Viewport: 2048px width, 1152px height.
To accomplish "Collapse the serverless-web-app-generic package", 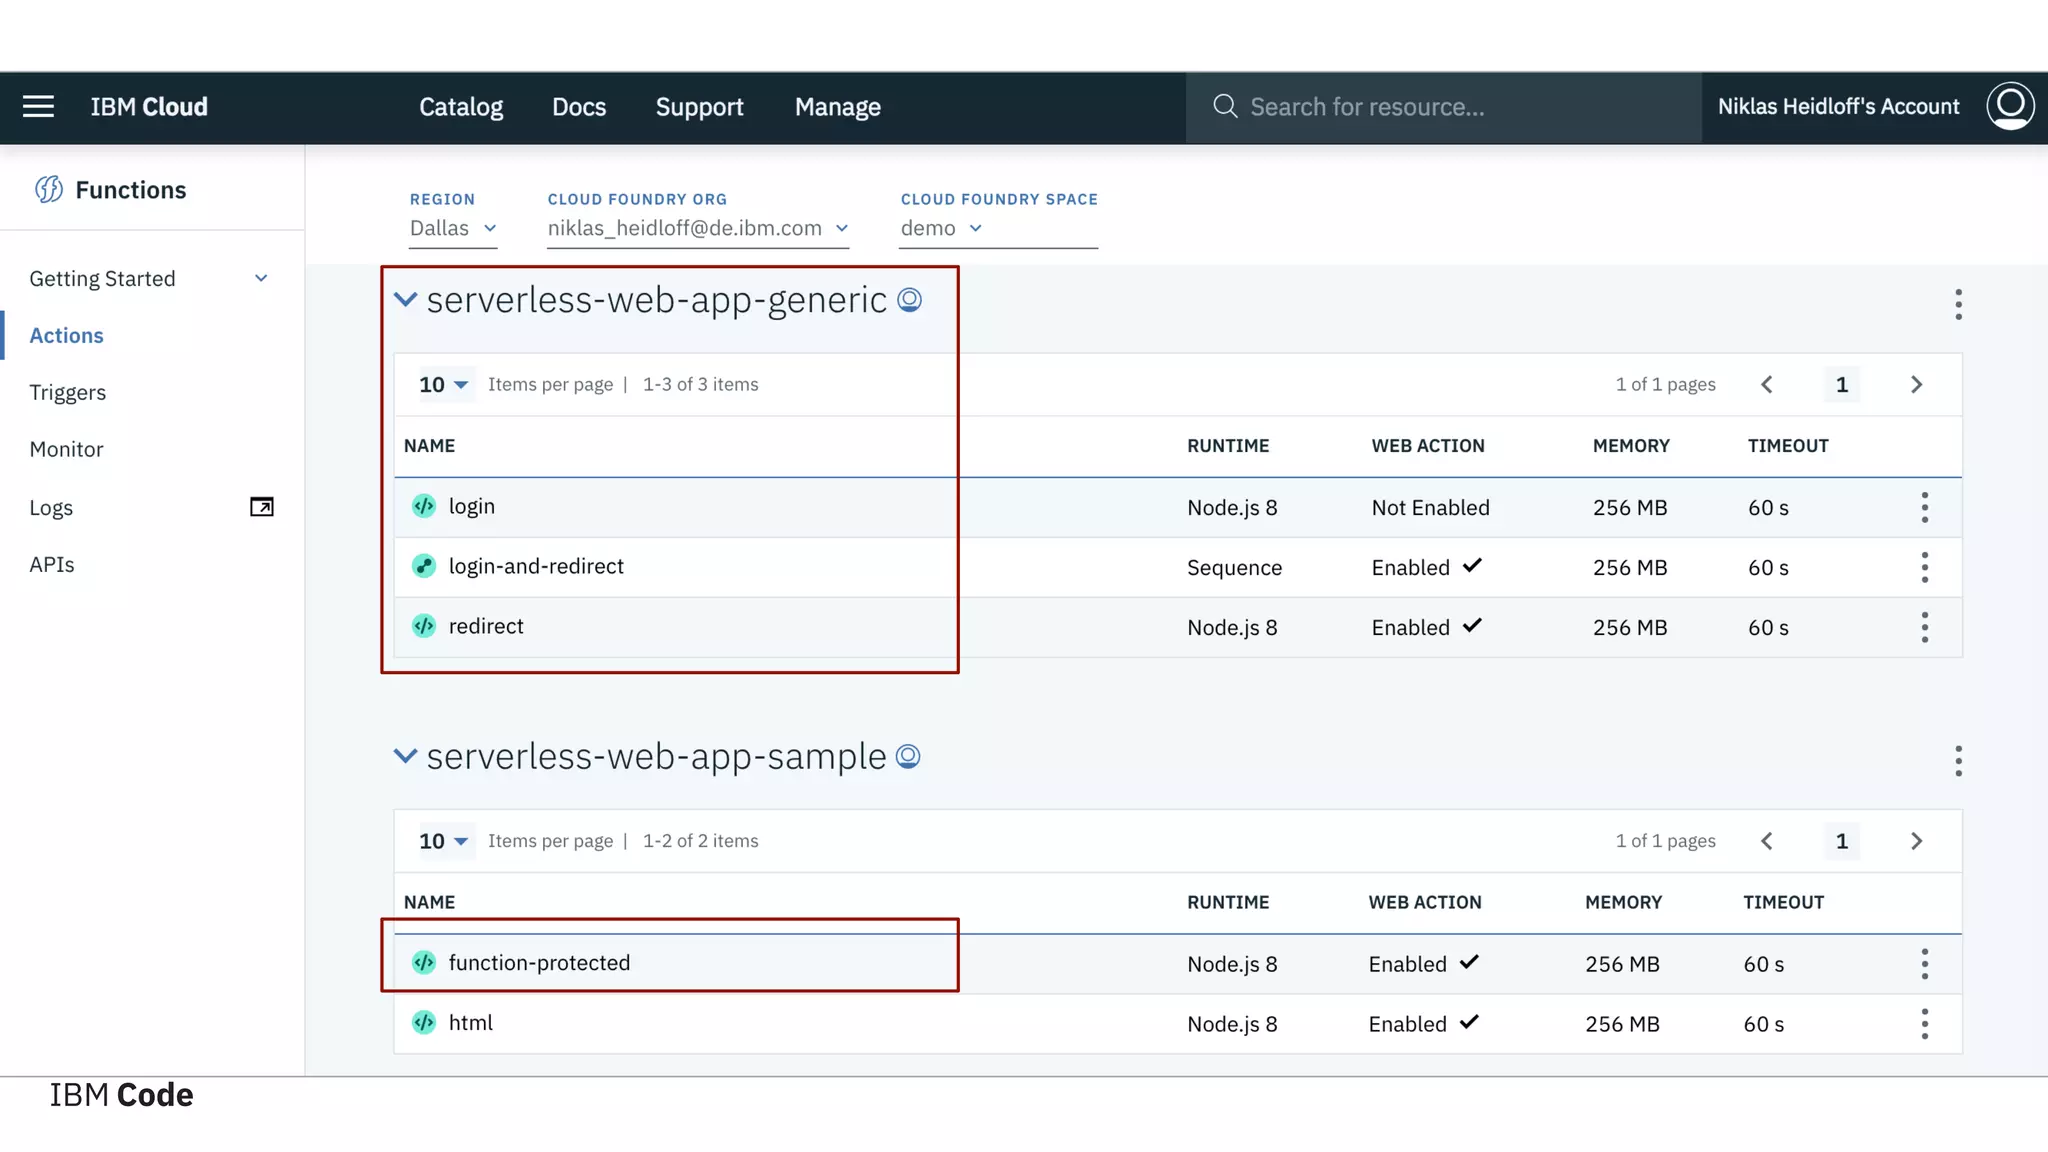I will (x=405, y=299).
